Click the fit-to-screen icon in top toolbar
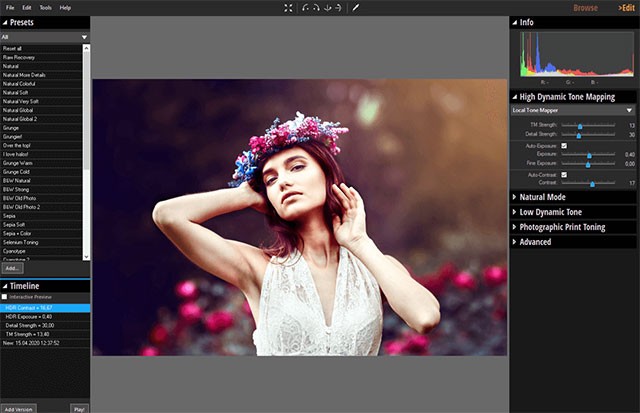The image size is (640, 413). click(x=288, y=7)
